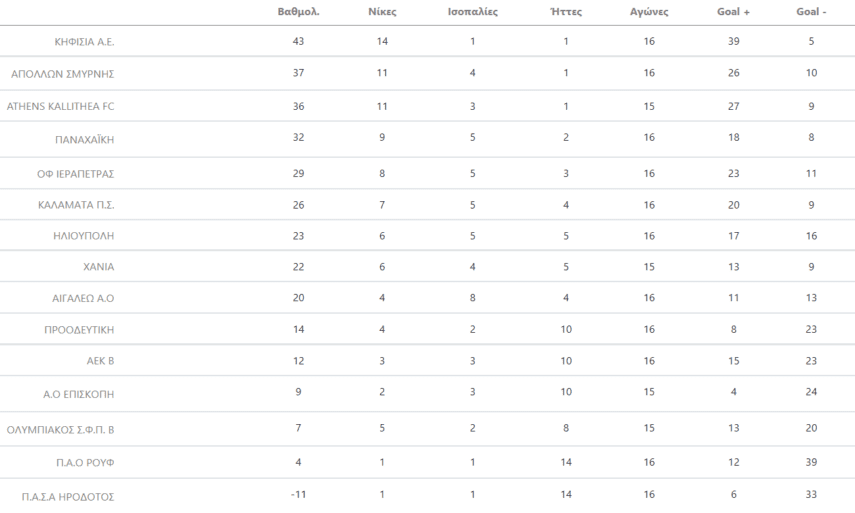This screenshot has height=513, width=855.
Task: Click the Goal + column header
Action: pyautogui.click(x=734, y=13)
